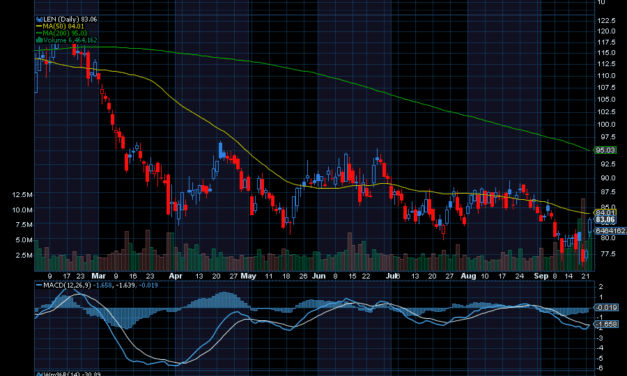Image resolution: width=627 pixels, height=376 pixels.
Task: Click the 90.0 price axis label
Action: point(607,178)
